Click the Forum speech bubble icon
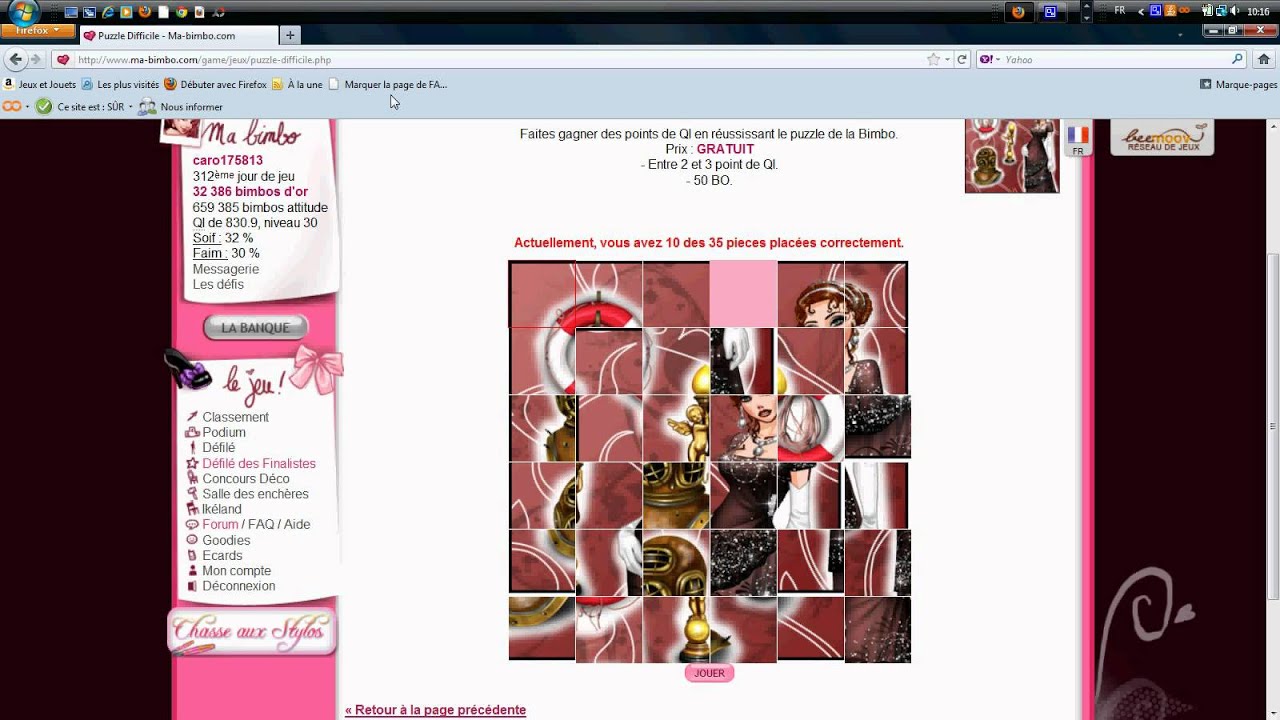1280x720 pixels. [191, 524]
